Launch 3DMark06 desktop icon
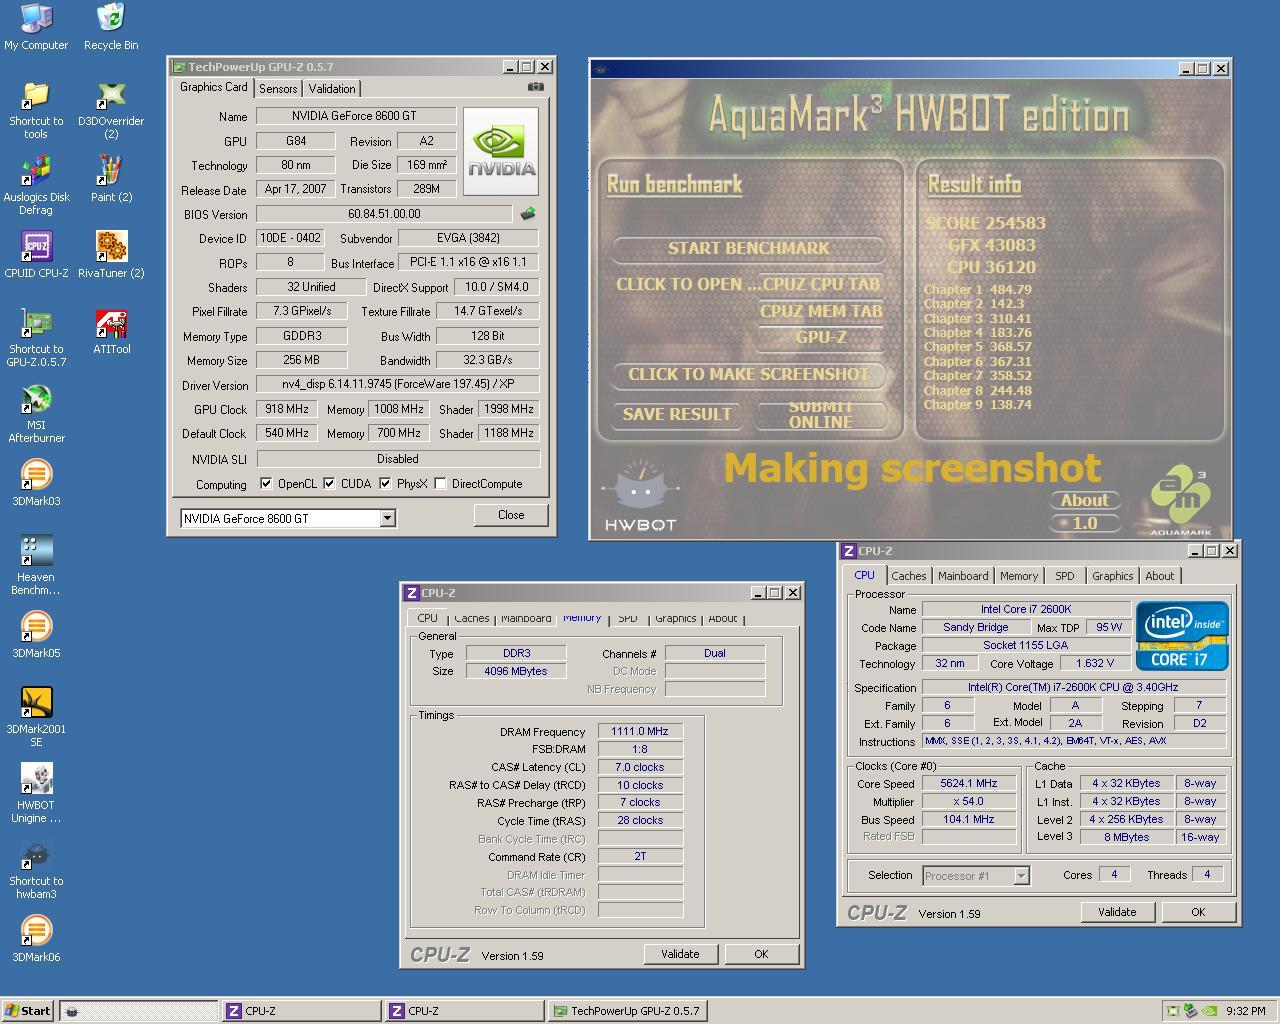Screen dimensions: 1280x1024 click(x=36, y=939)
